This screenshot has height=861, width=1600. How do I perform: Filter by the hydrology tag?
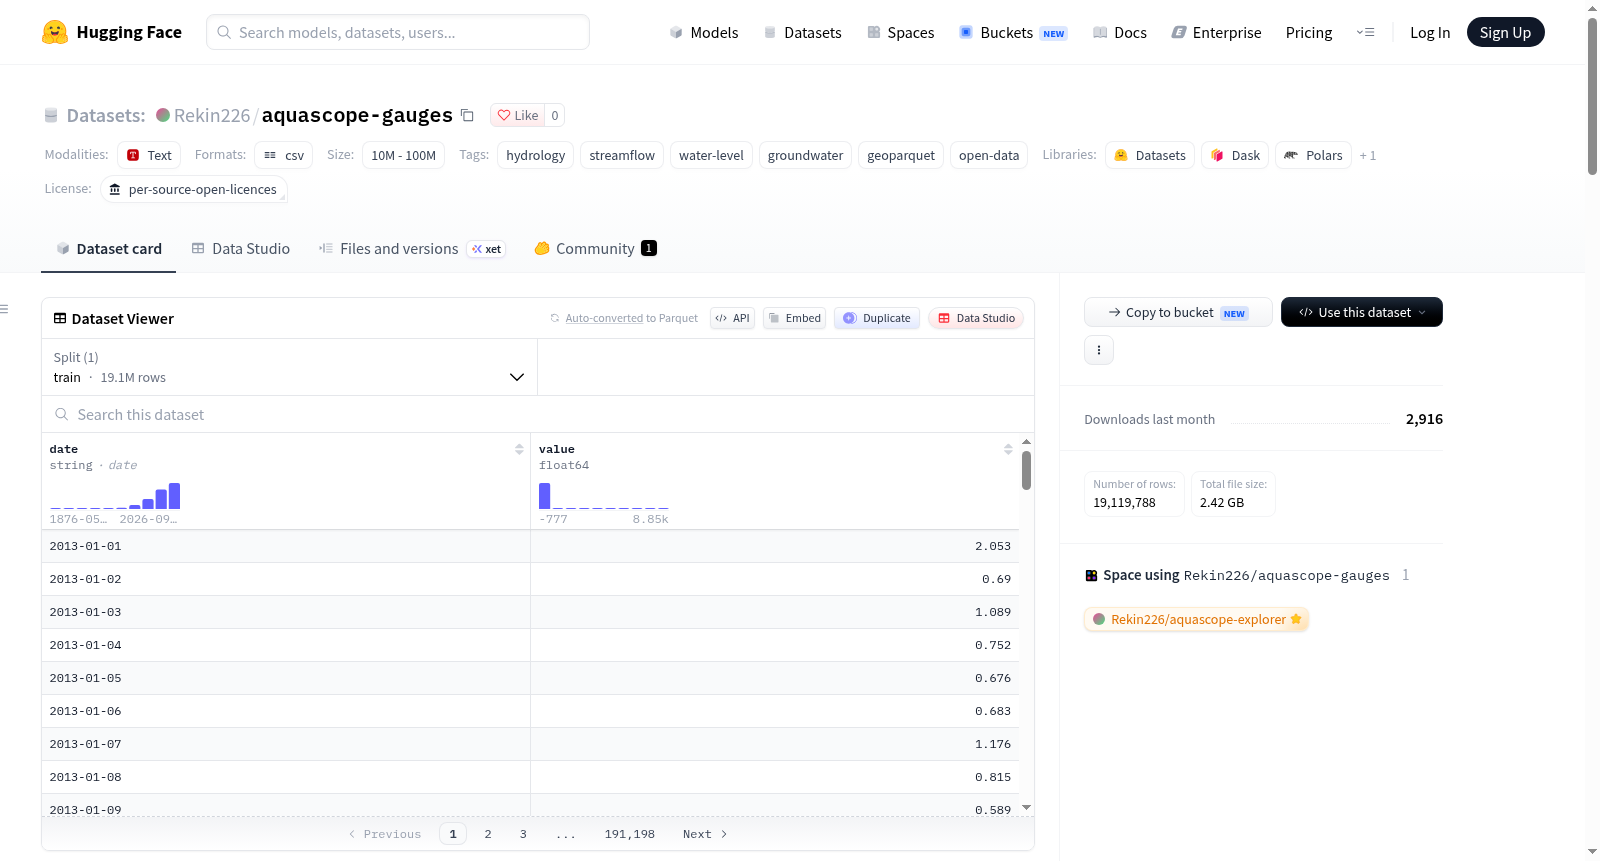[535, 155]
